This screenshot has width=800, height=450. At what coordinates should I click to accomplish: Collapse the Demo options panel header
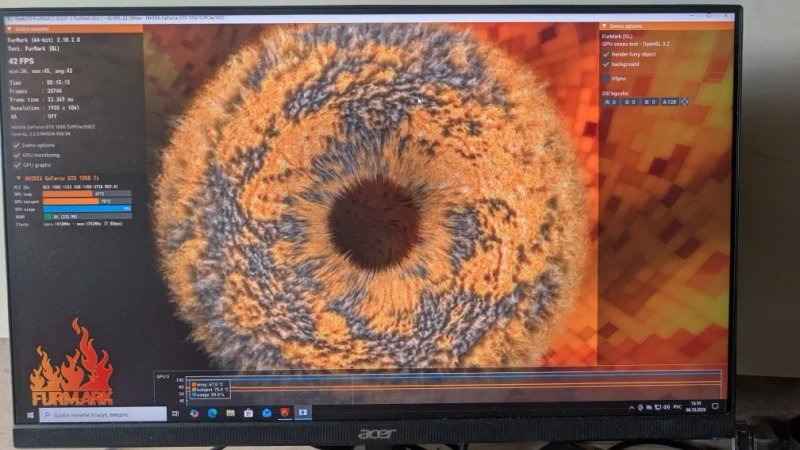666,26
